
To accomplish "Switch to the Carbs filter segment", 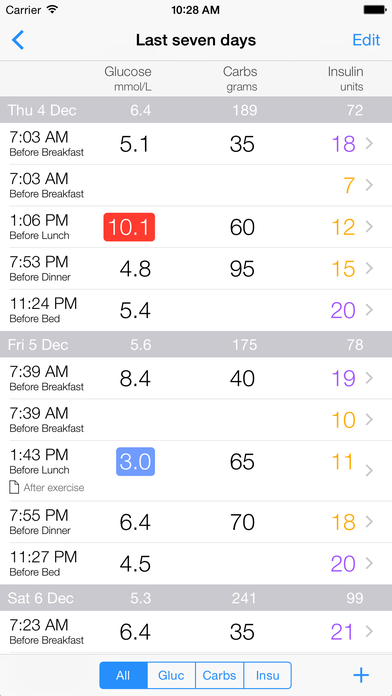I will [219, 675].
